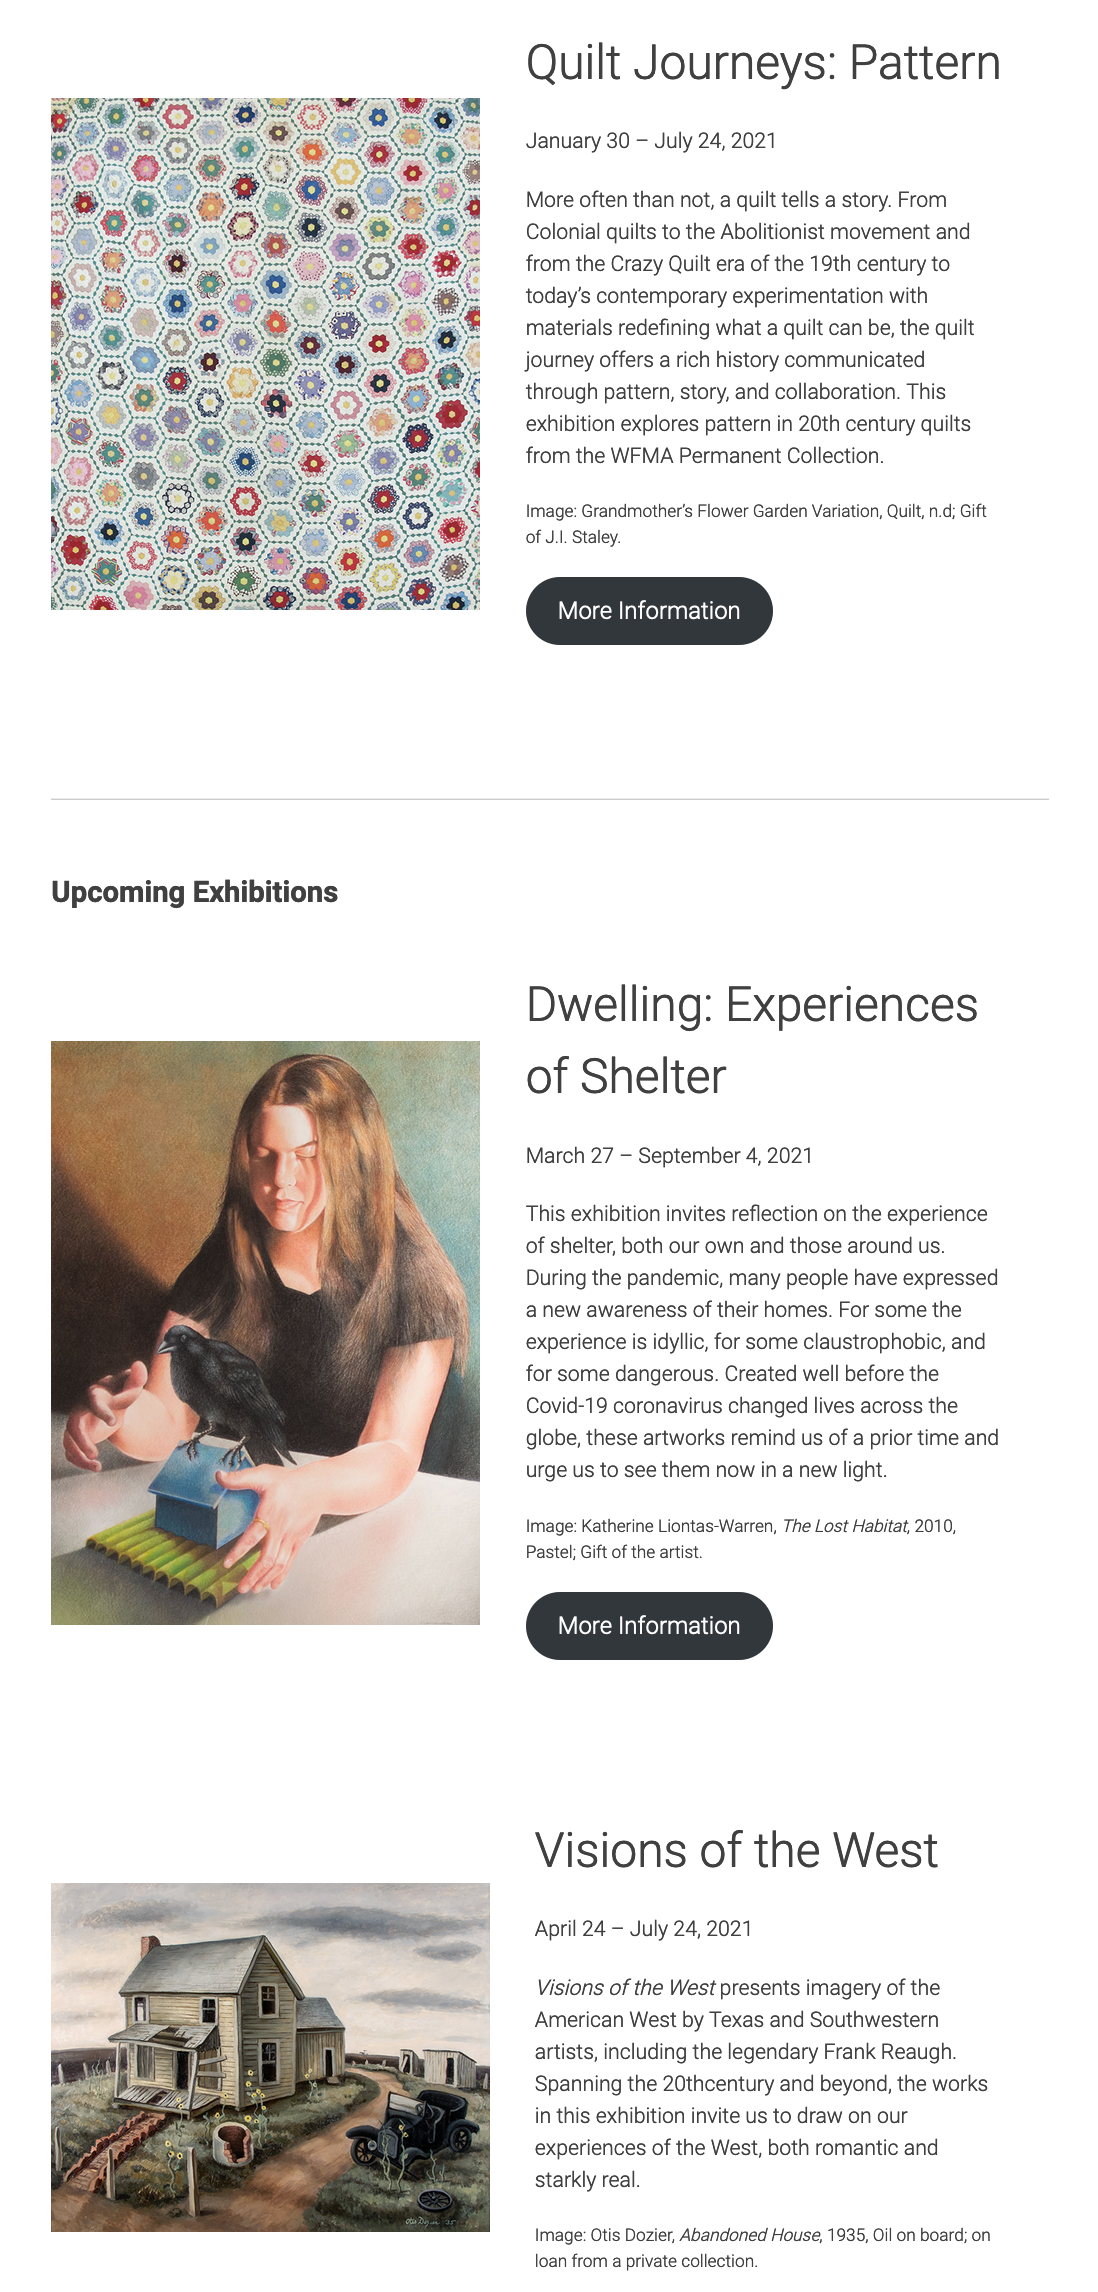Click the quilt description paragraph
The height and width of the screenshot is (2292, 1098).
click(750, 328)
